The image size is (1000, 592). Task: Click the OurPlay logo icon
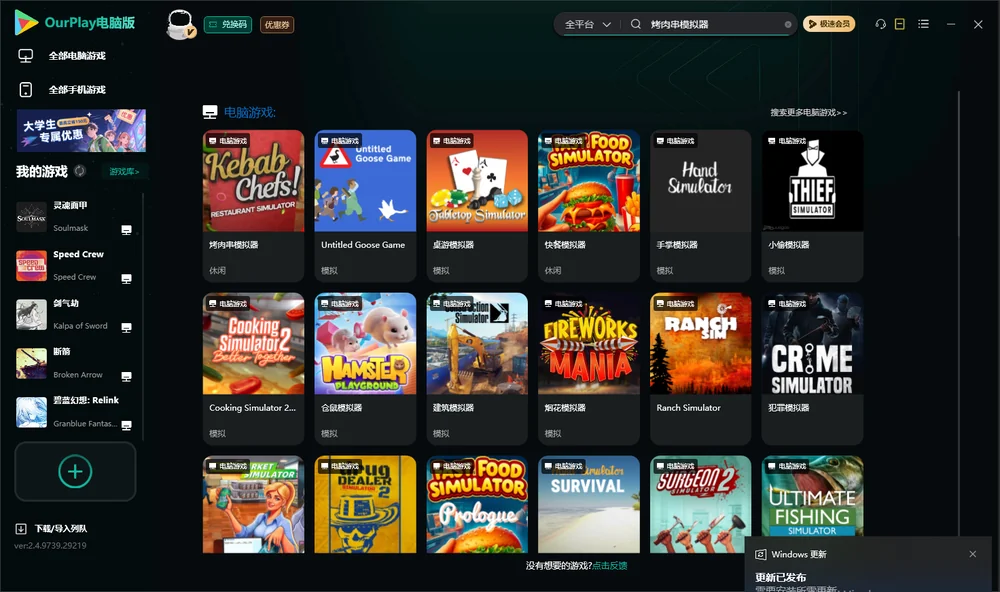(26, 22)
